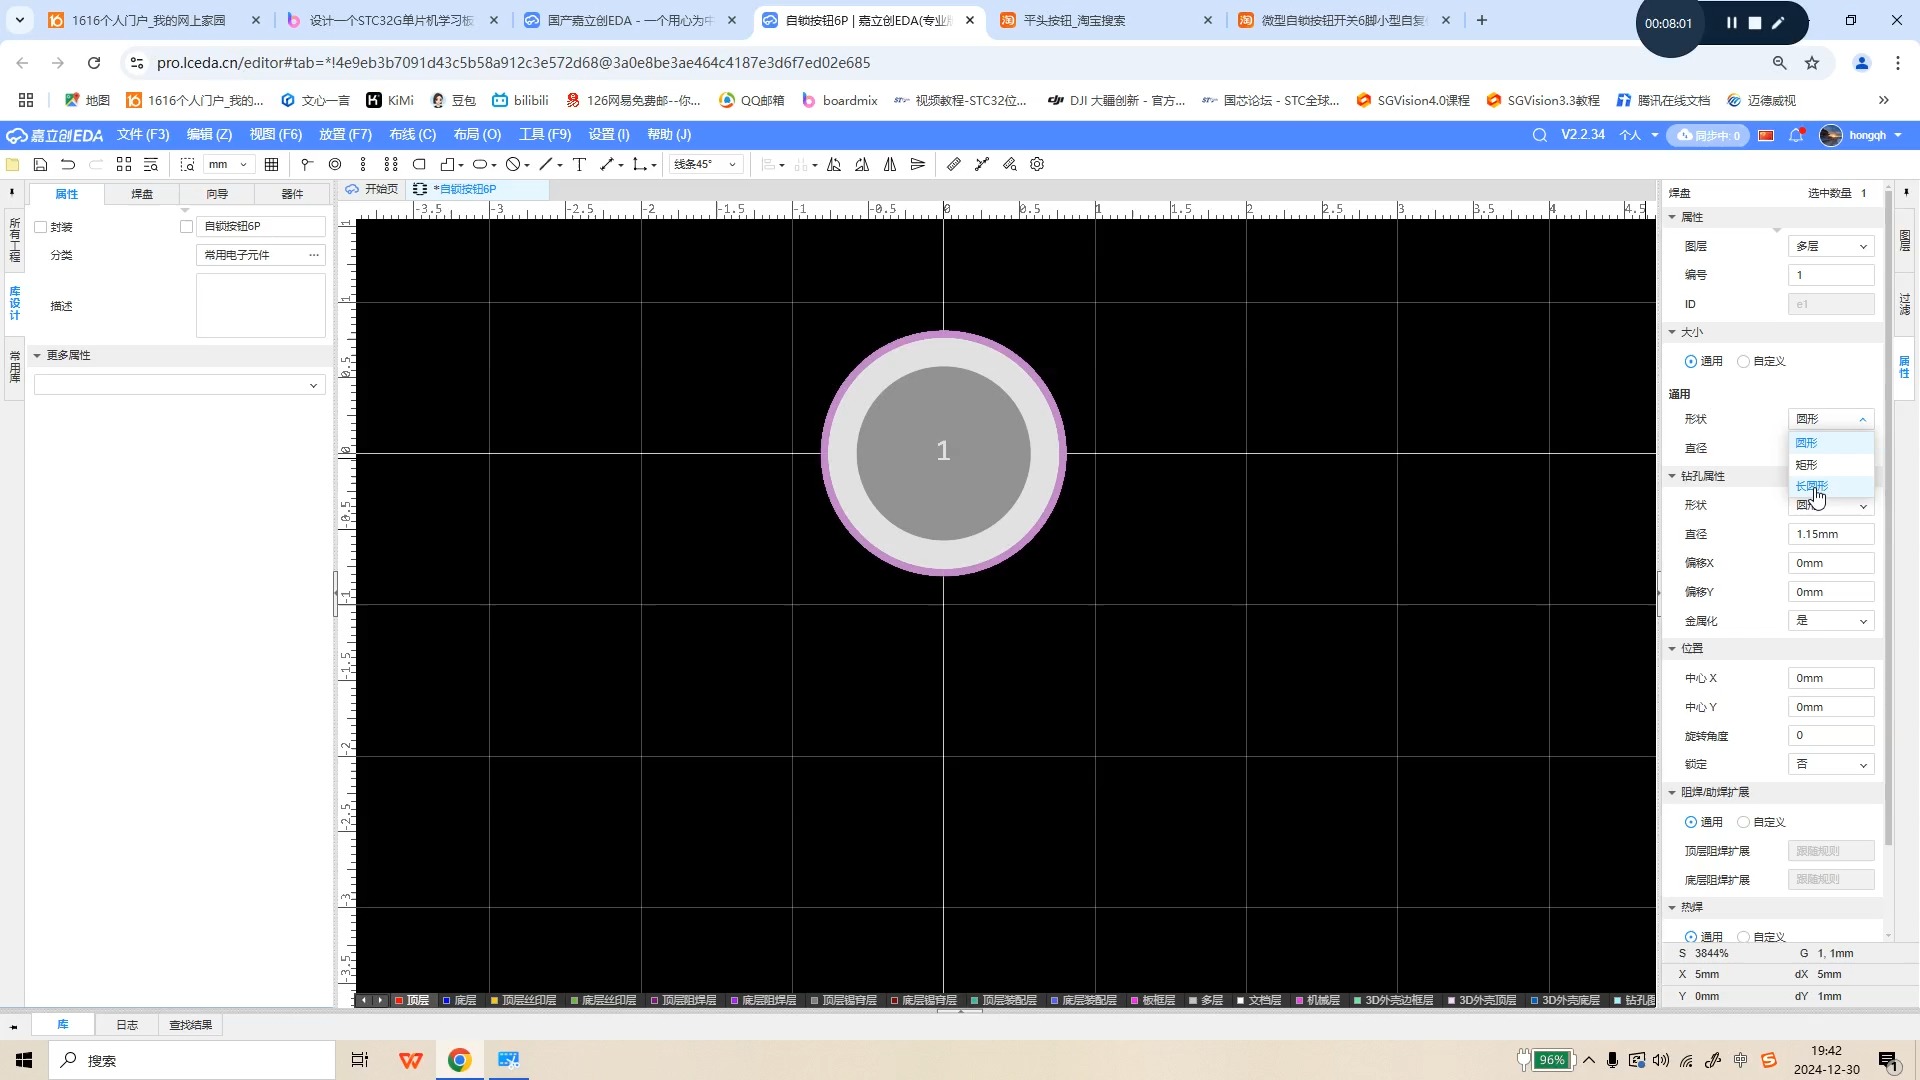Open the search icon in the top menu bar
This screenshot has width=1920, height=1080.
[1540, 135]
